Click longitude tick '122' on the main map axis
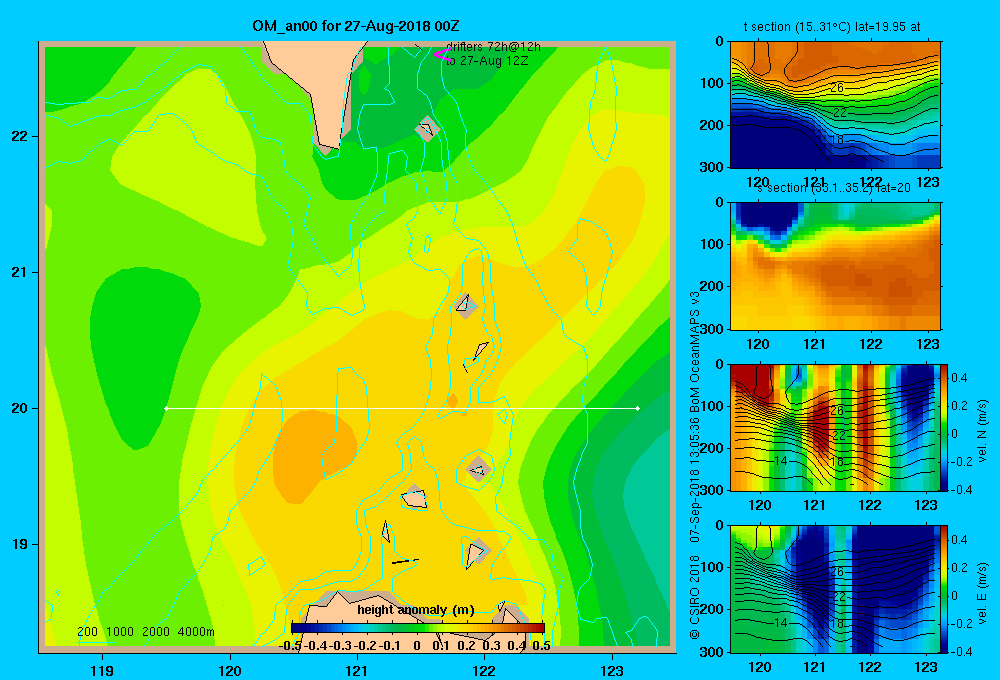This screenshot has width=1000, height=680. [484, 670]
